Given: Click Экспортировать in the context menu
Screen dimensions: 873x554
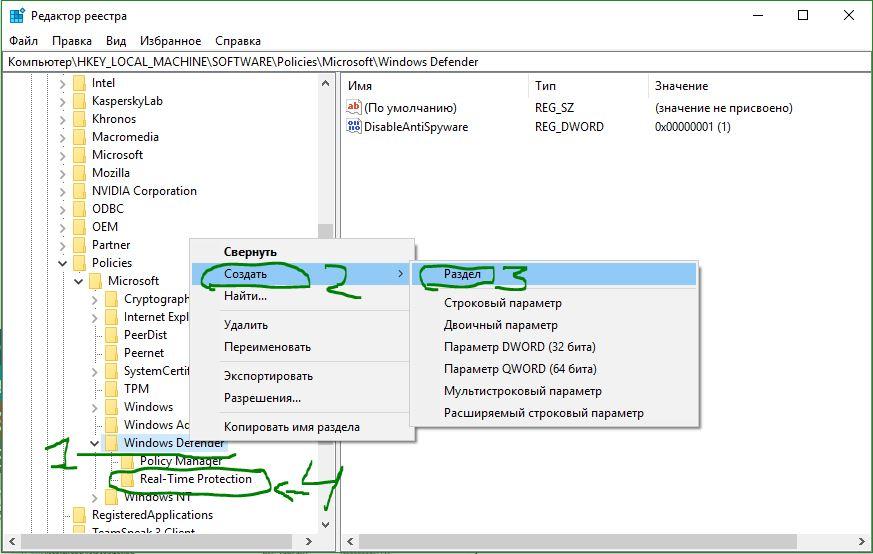Looking at the screenshot, I should click(268, 376).
